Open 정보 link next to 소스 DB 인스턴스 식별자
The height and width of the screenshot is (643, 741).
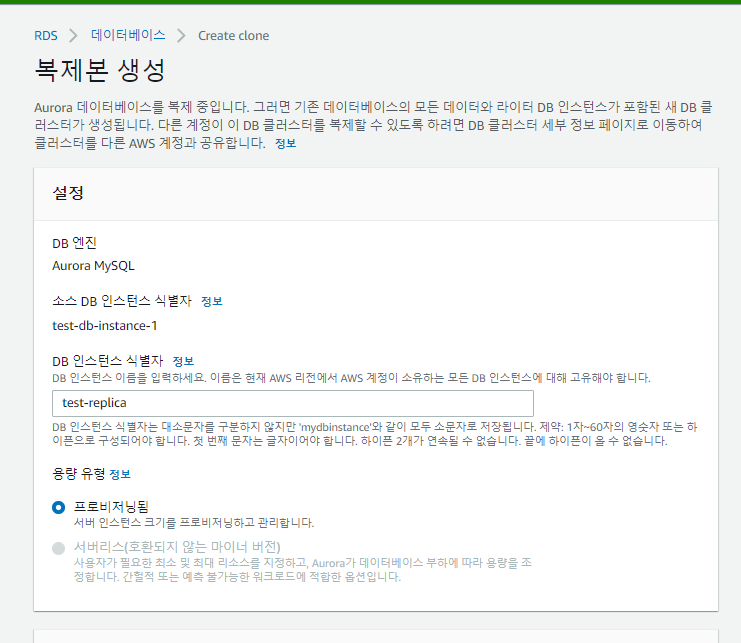pos(212,301)
